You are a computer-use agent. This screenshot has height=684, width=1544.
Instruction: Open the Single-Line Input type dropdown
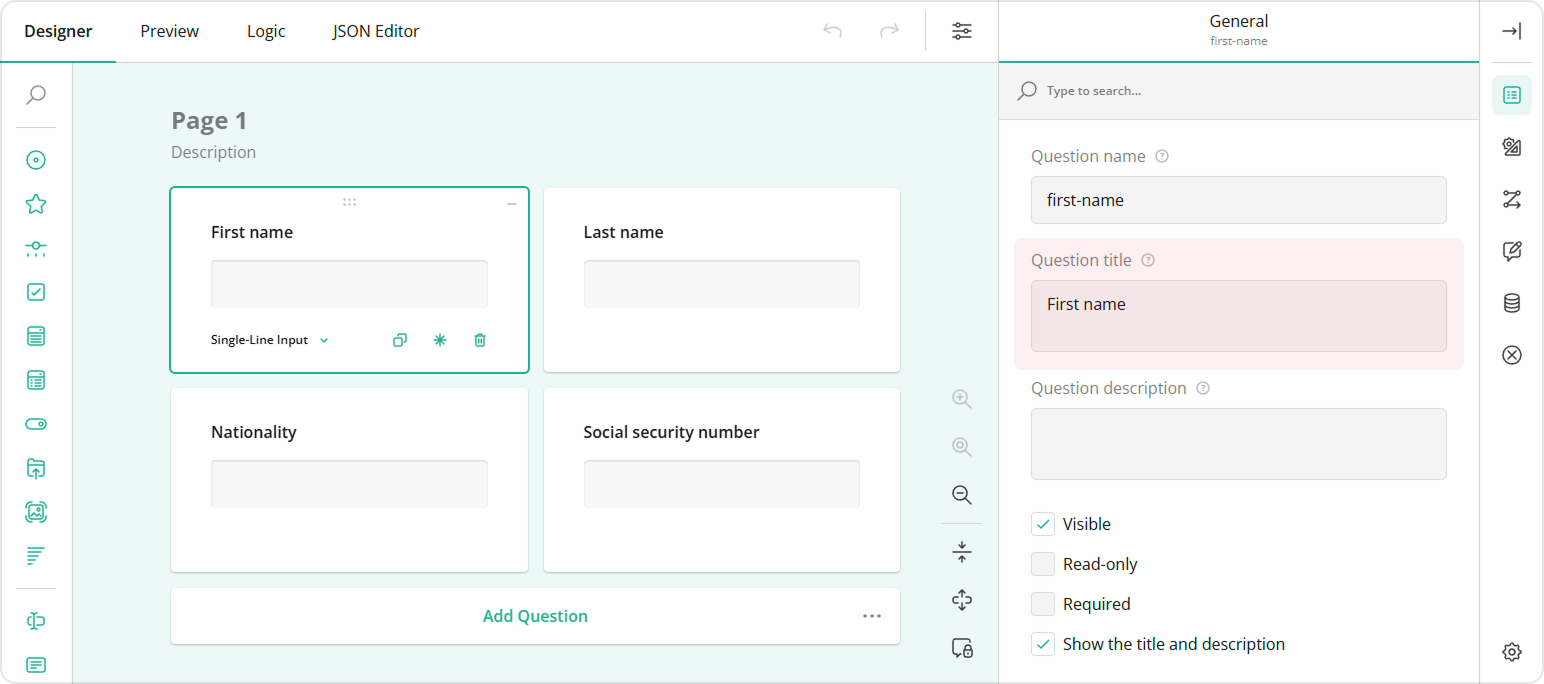pyautogui.click(x=268, y=340)
